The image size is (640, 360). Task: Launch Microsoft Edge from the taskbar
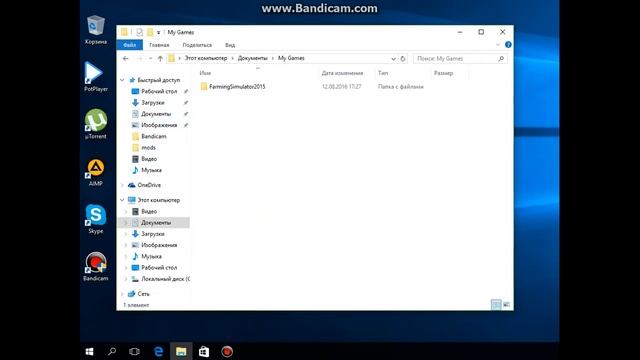click(x=158, y=351)
